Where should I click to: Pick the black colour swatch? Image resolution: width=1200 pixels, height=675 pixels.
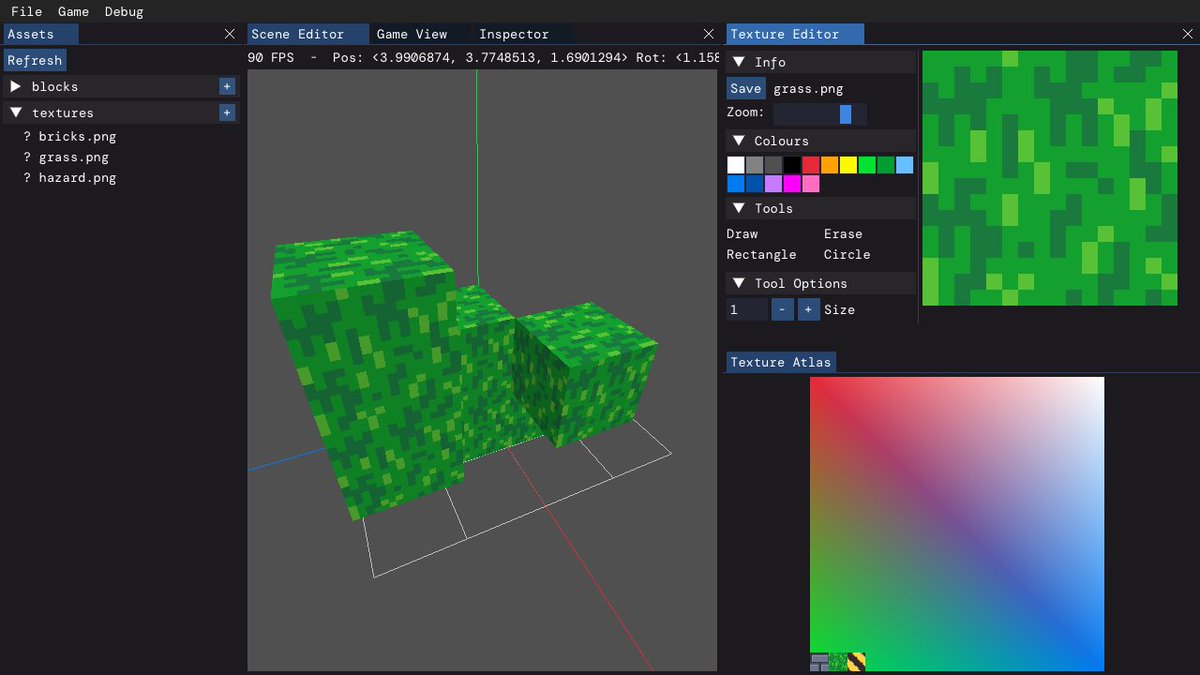pos(792,165)
